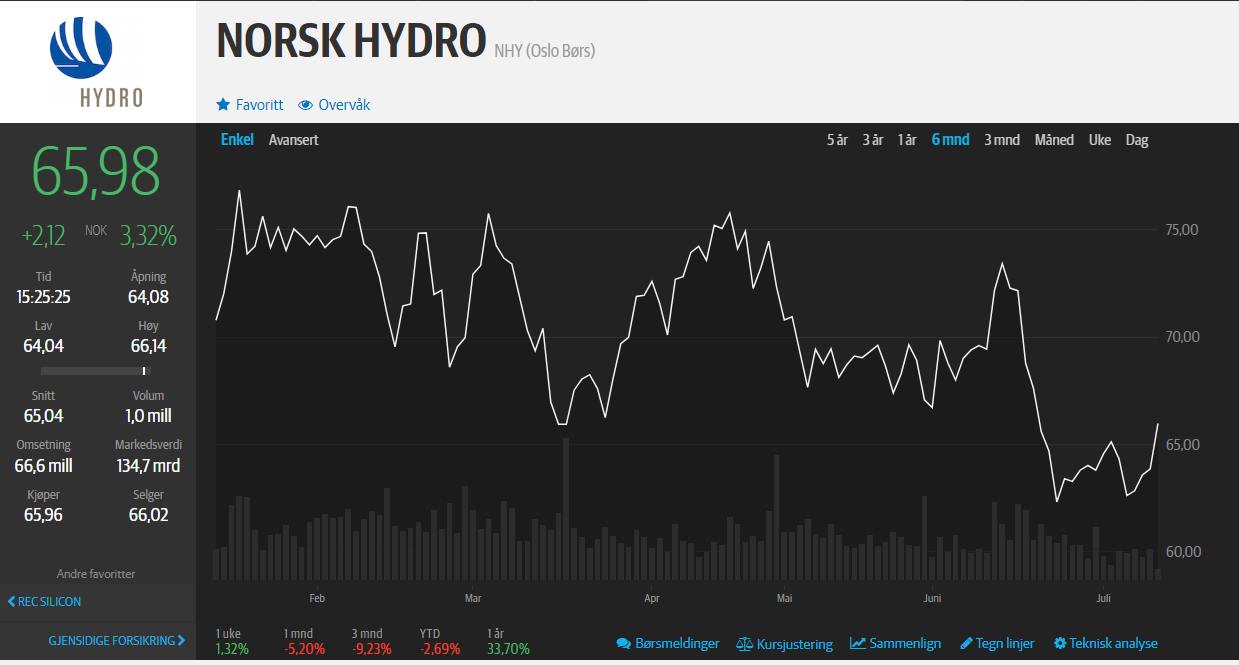The image size is (1239, 665).
Task: Select the 6 mnd time range
Action: click(x=951, y=140)
